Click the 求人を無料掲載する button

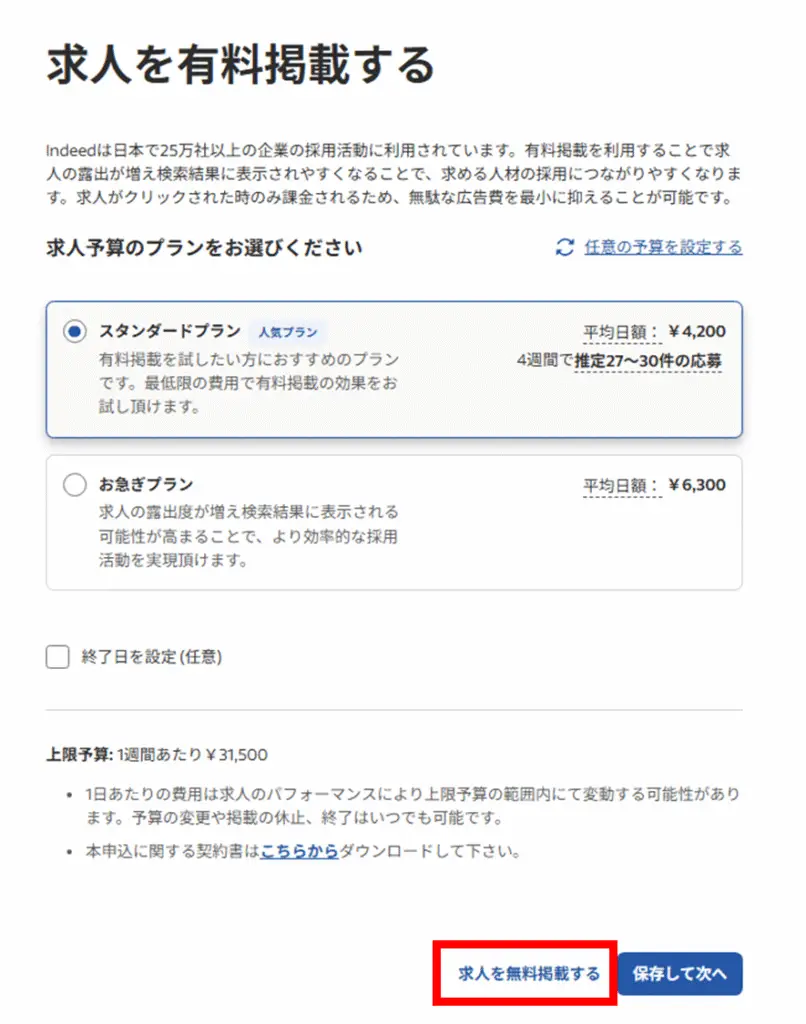tap(527, 970)
